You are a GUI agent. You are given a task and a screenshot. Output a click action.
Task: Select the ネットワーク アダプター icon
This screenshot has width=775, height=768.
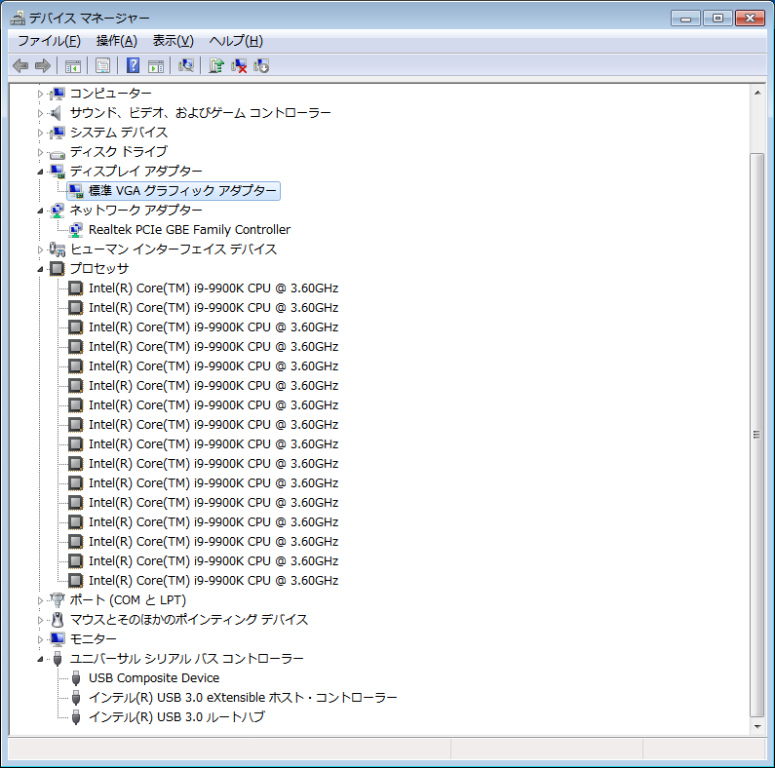pyautogui.click(x=57, y=211)
